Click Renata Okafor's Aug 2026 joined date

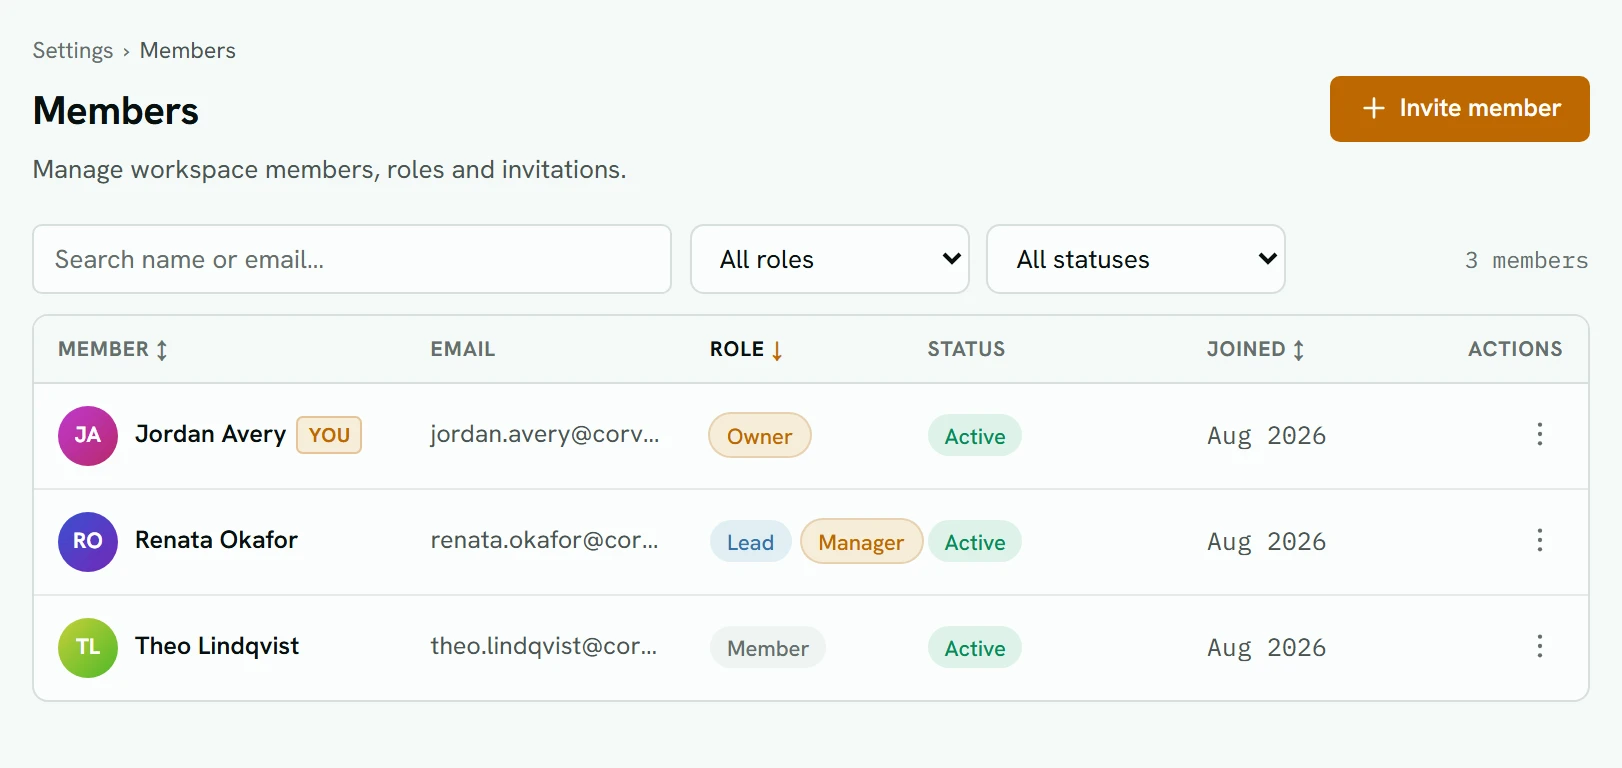tap(1267, 542)
